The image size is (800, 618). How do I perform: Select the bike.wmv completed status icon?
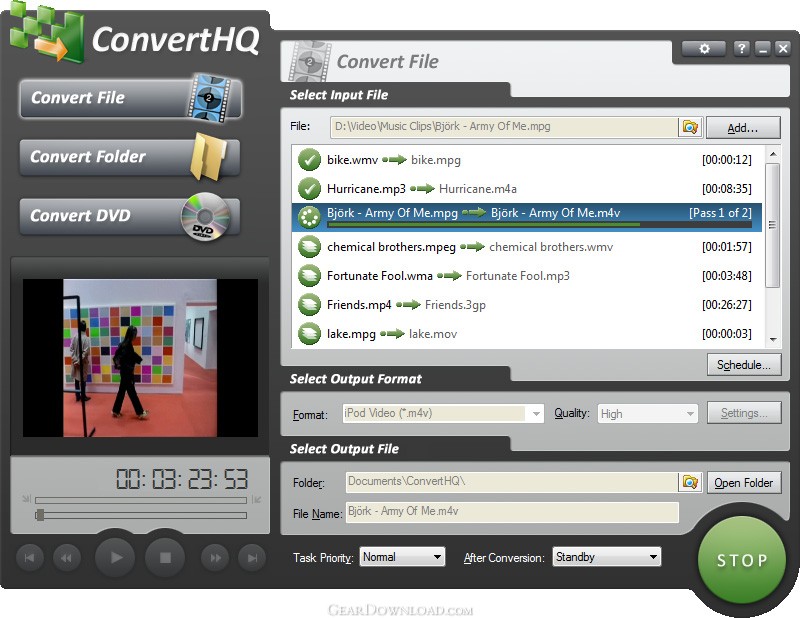pos(309,160)
